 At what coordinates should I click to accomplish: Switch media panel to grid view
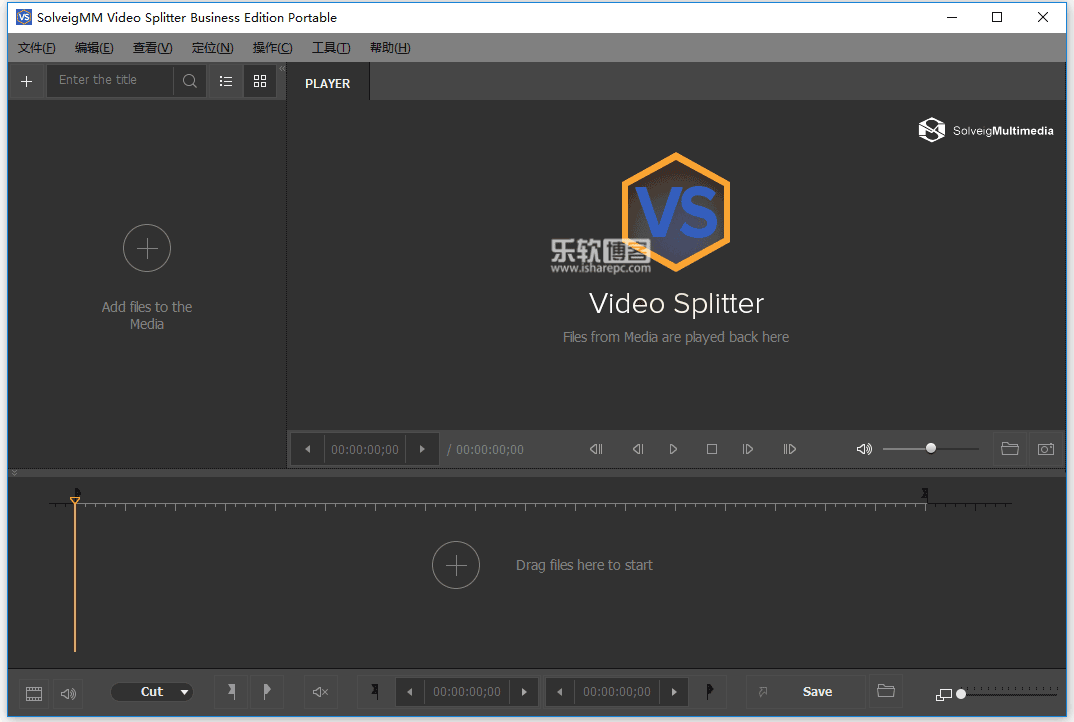tap(260, 82)
